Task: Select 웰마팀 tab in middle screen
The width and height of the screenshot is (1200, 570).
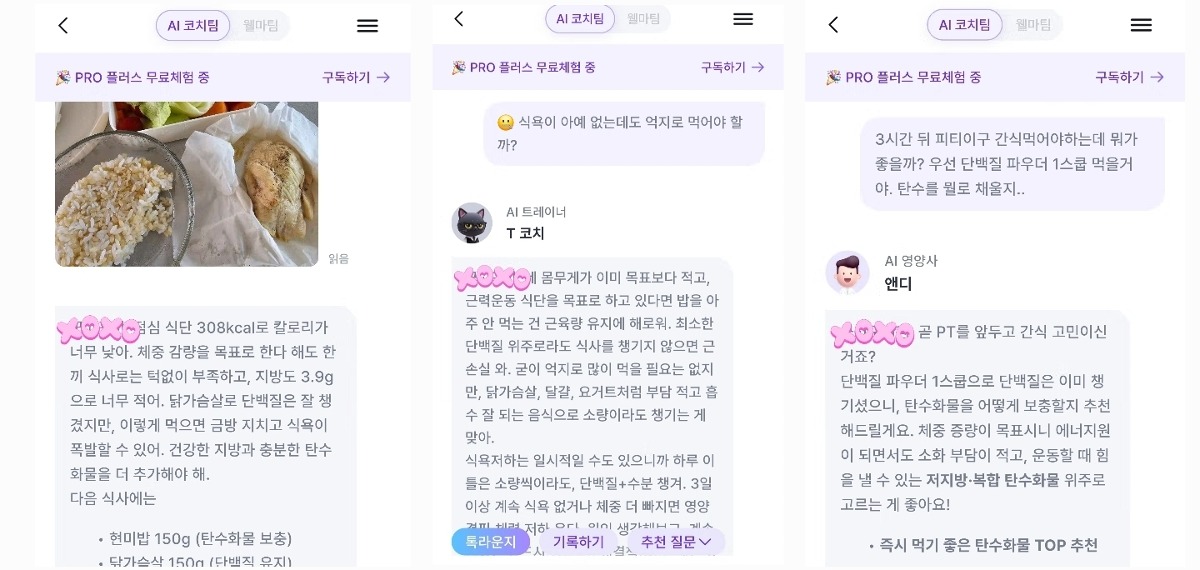Action: [x=643, y=19]
